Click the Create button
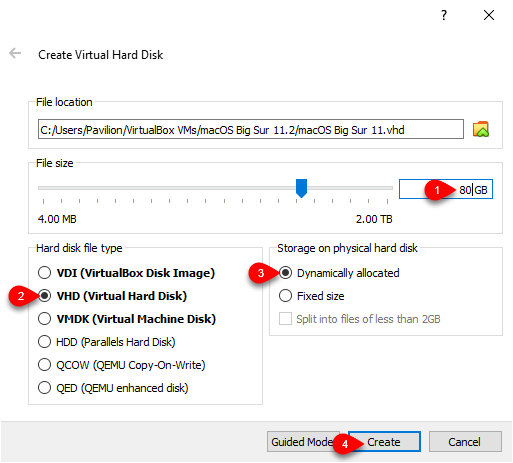513x463 pixels. pyautogui.click(x=384, y=442)
